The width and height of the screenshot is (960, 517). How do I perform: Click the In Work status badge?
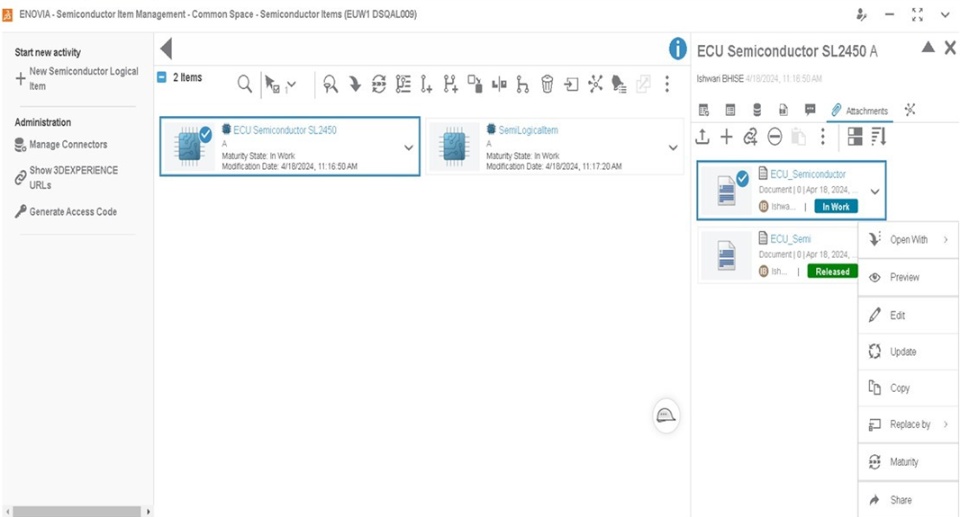(836, 207)
